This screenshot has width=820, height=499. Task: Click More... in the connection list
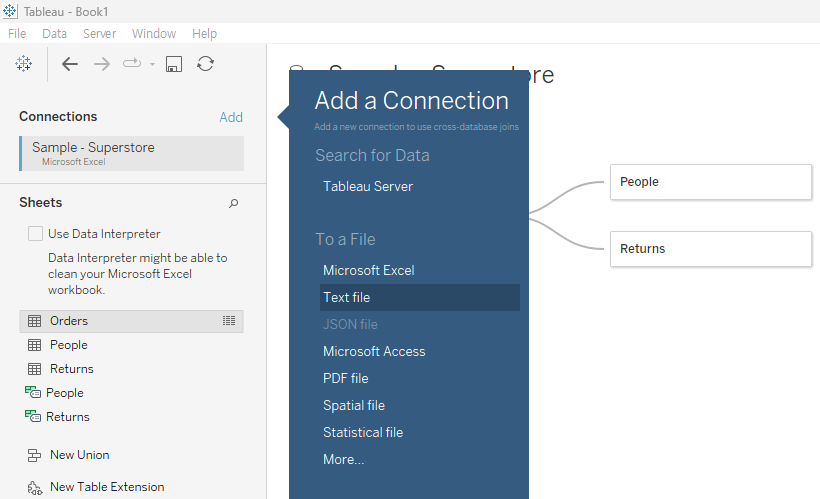(x=344, y=459)
